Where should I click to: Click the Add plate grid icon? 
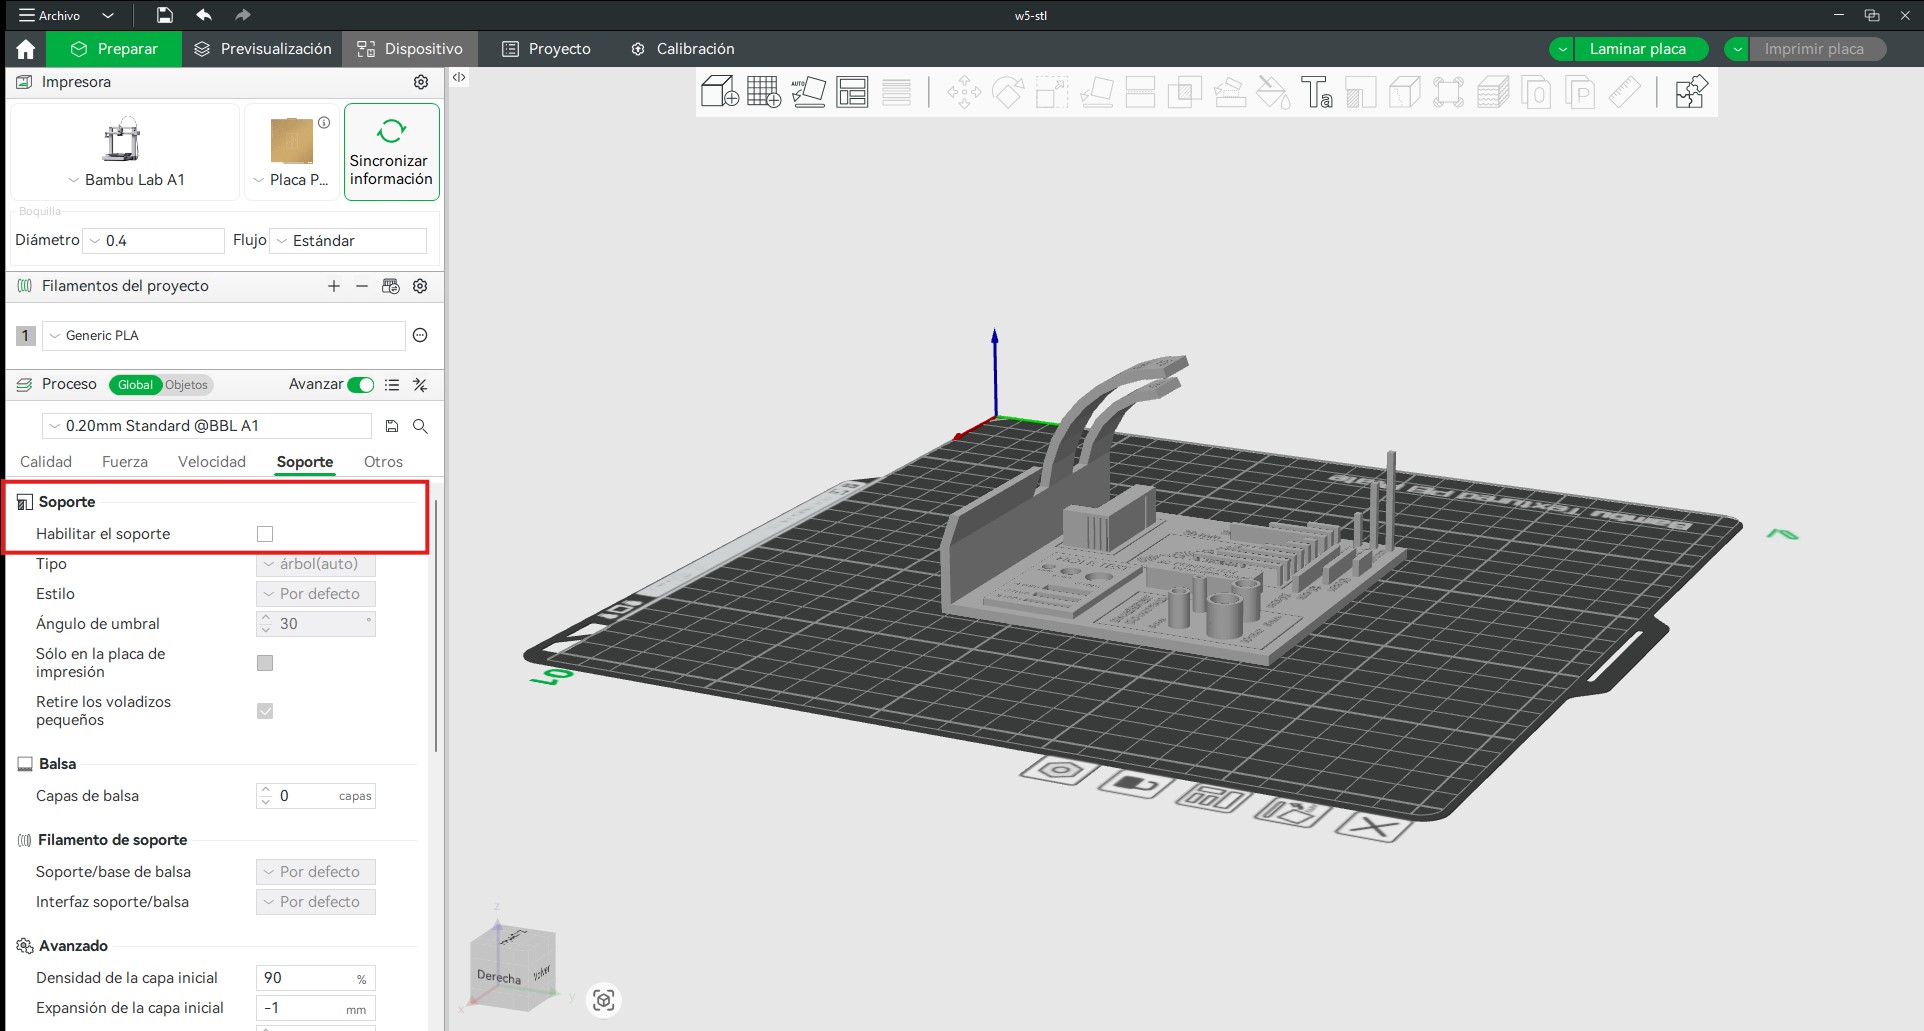point(764,92)
